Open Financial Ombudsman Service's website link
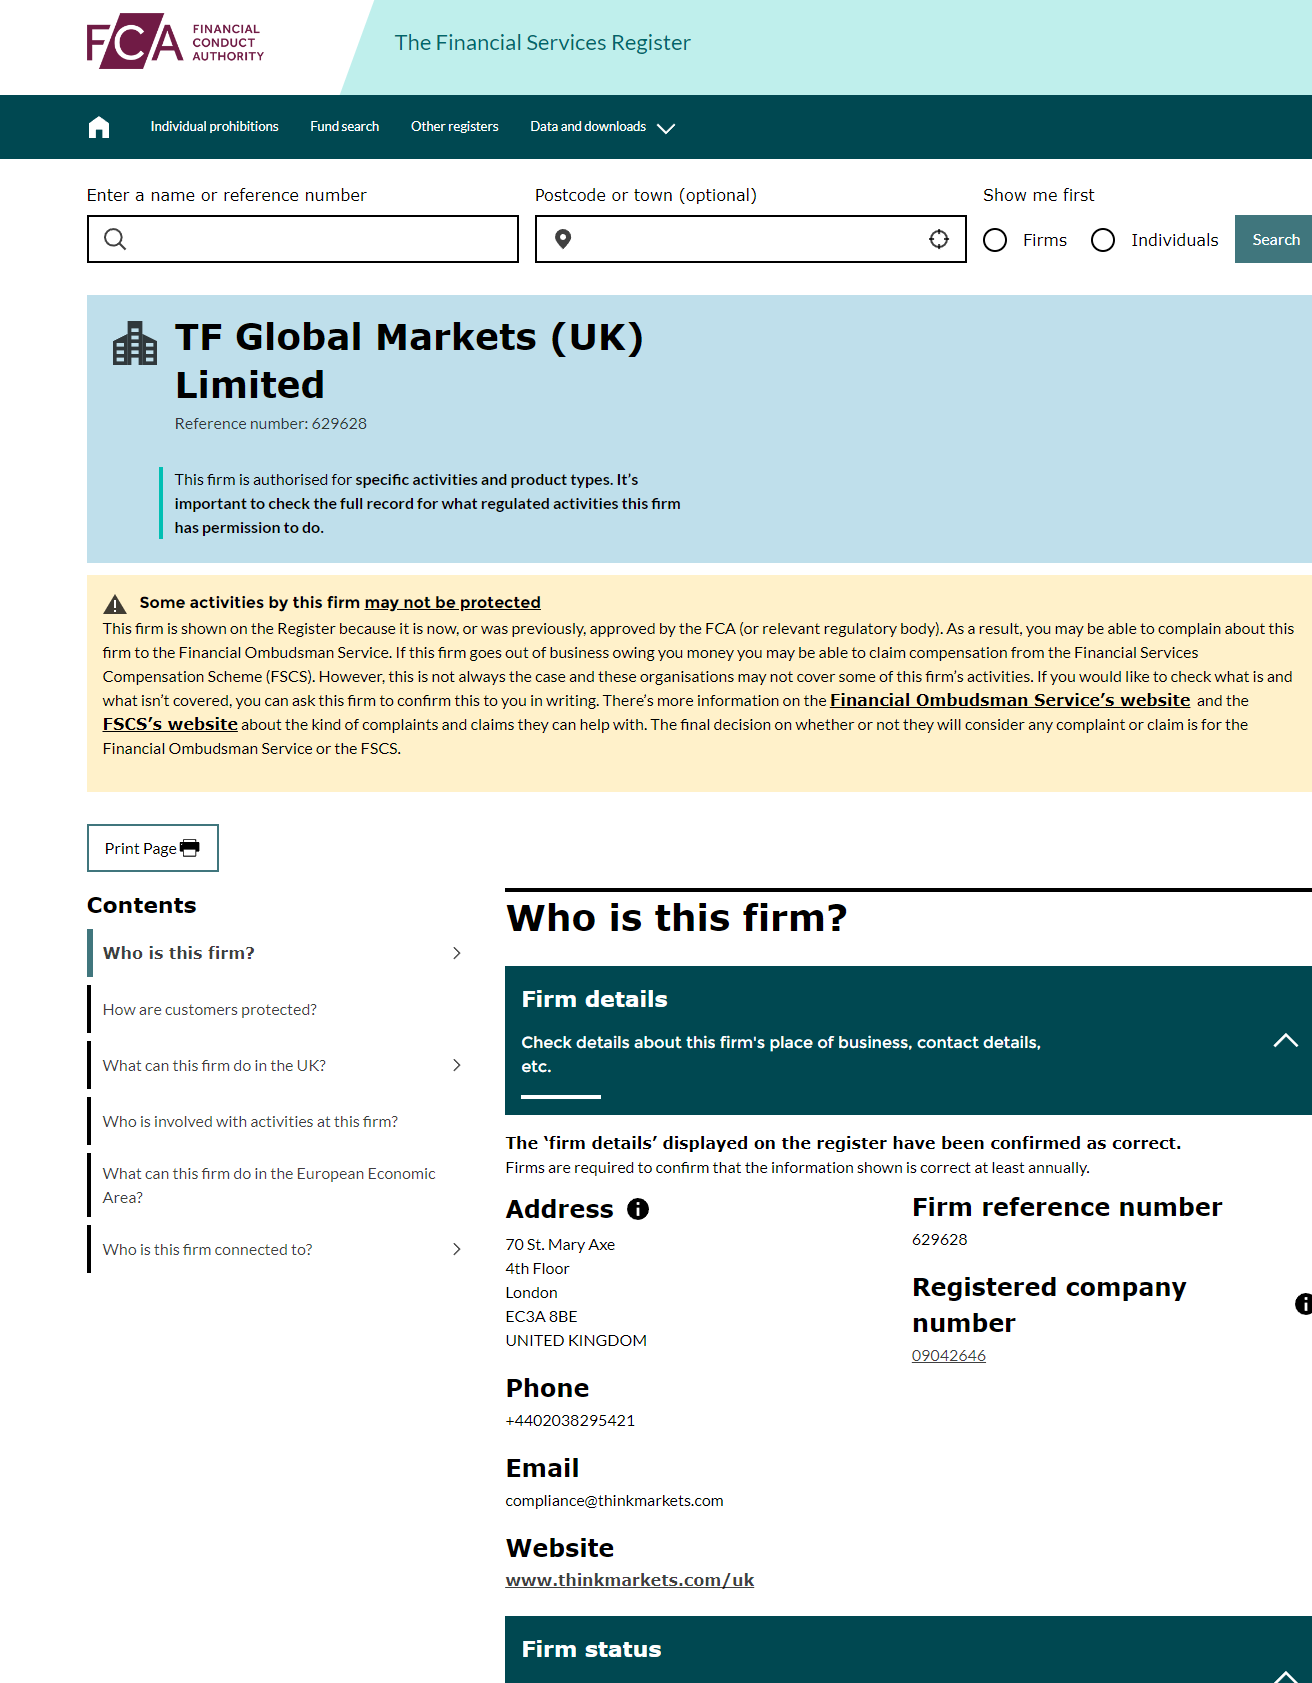Screen dimensions: 1312x1683 [1010, 700]
